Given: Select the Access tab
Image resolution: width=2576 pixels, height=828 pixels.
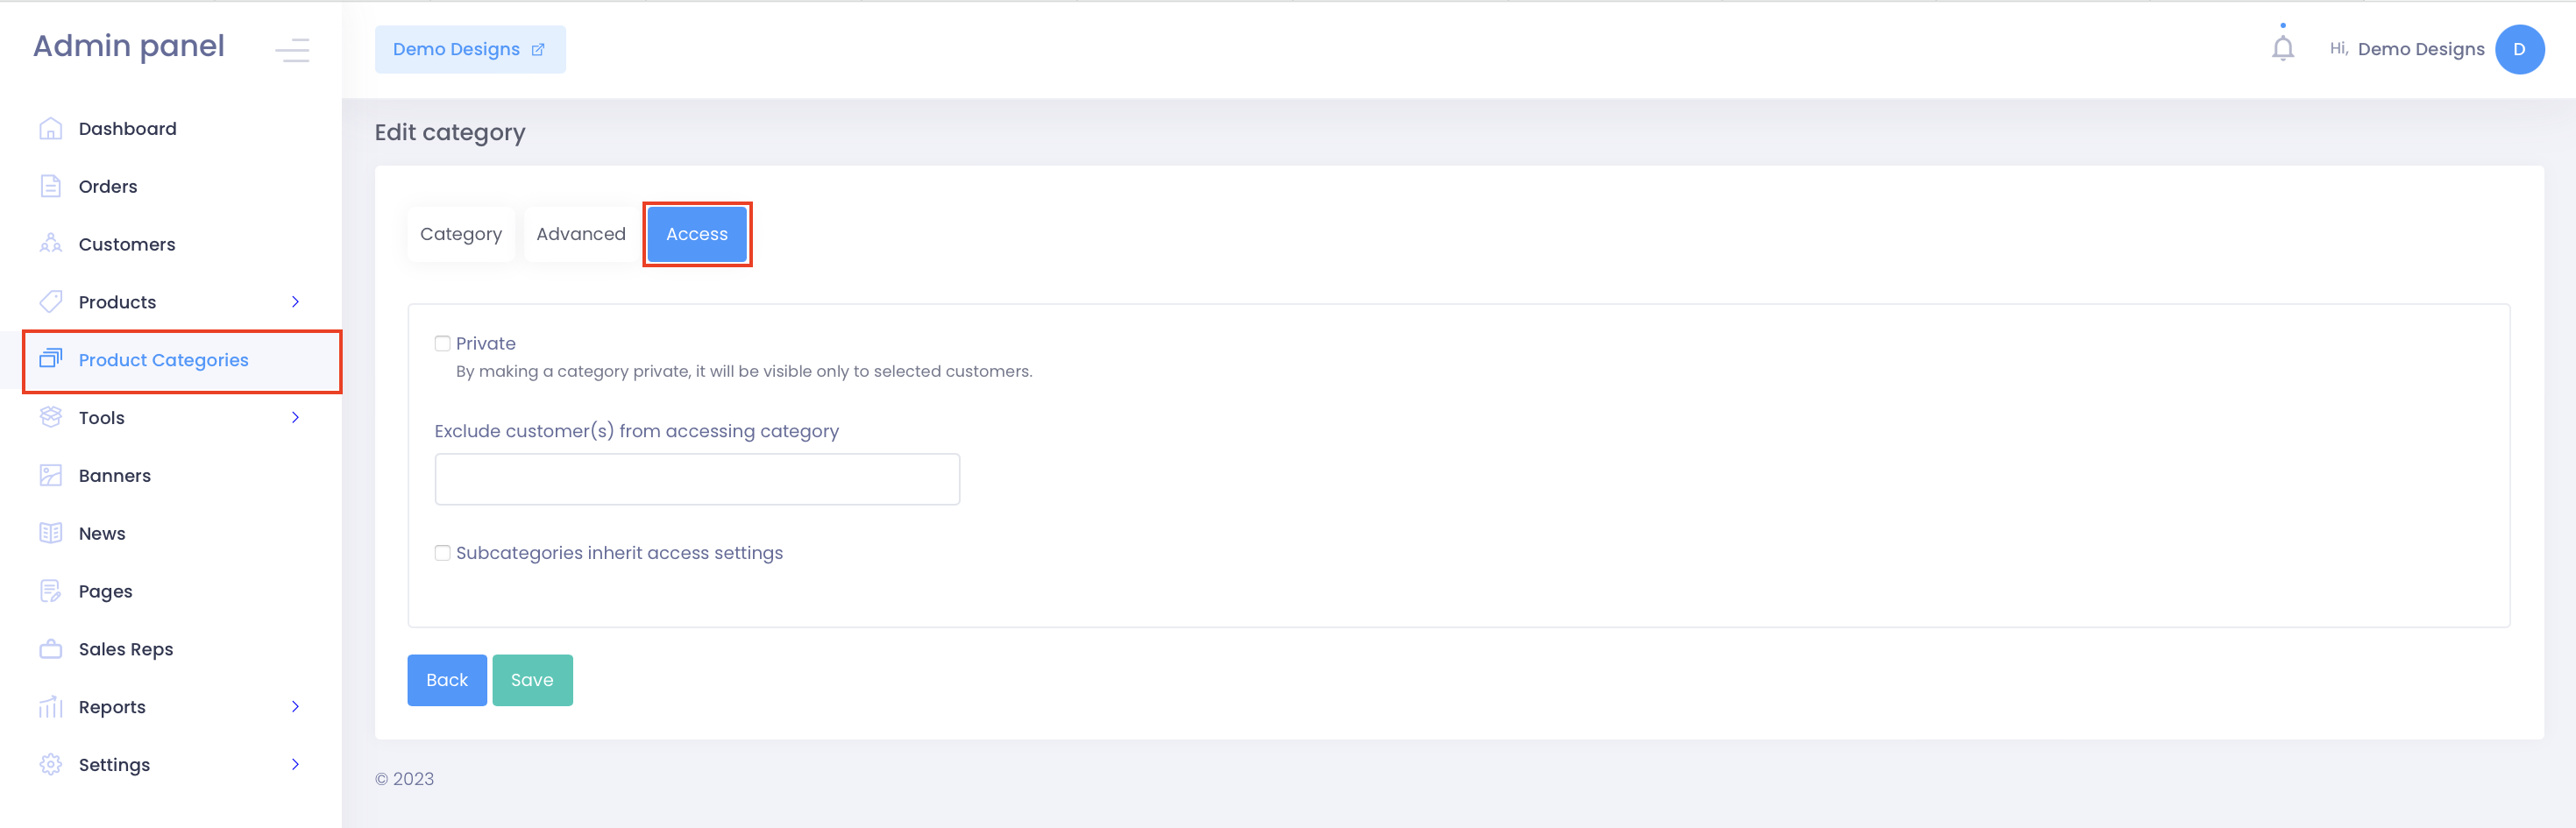Looking at the screenshot, I should coord(697,234).
